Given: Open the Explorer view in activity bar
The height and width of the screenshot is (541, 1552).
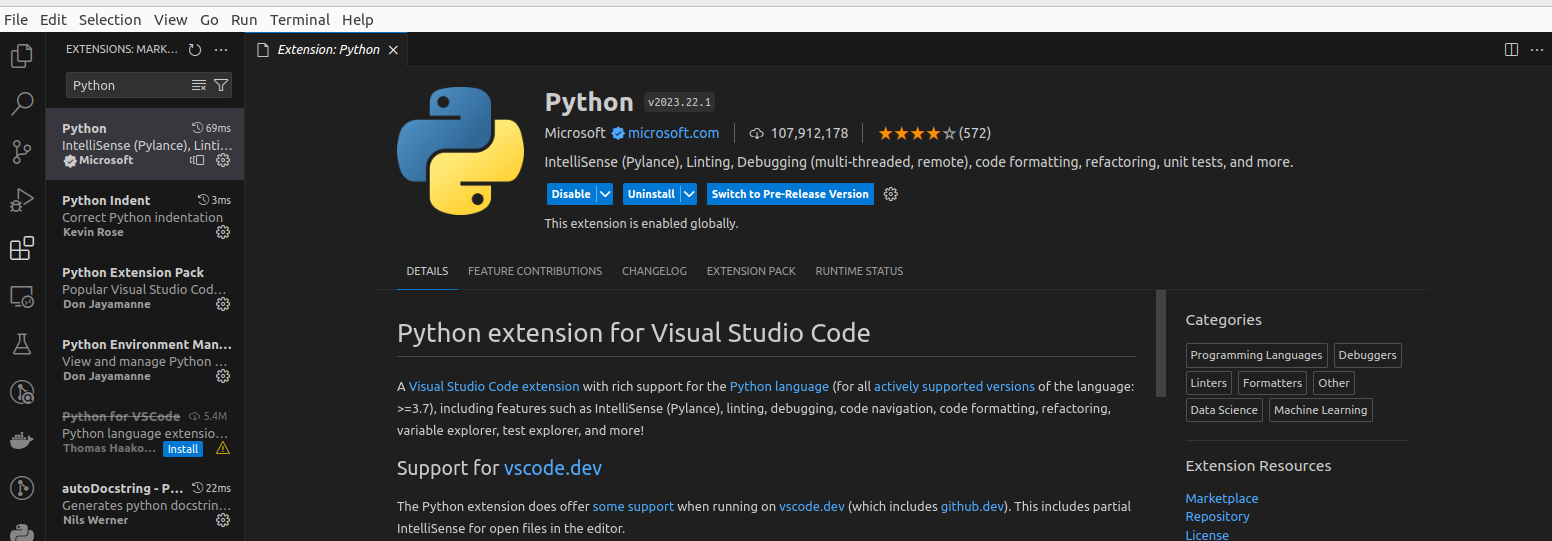Looking at the screenshot, I should click(22, 56).
